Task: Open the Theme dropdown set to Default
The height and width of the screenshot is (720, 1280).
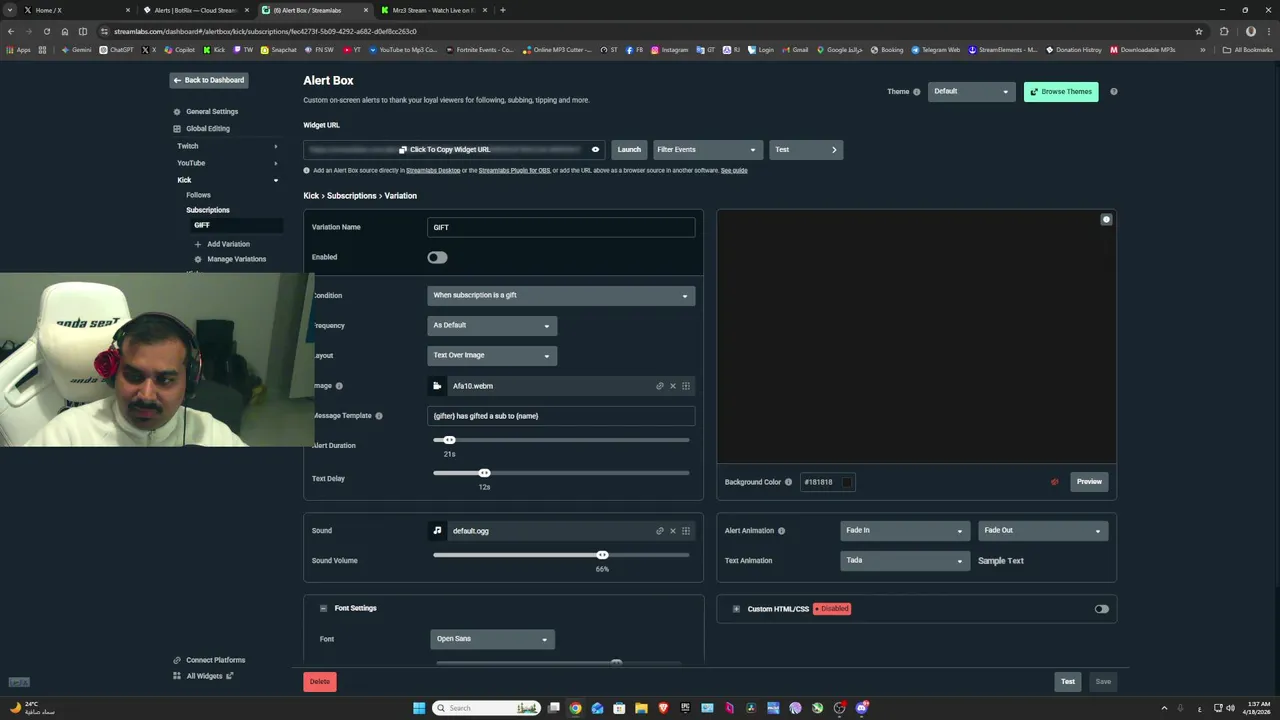Action: [971, 92]
